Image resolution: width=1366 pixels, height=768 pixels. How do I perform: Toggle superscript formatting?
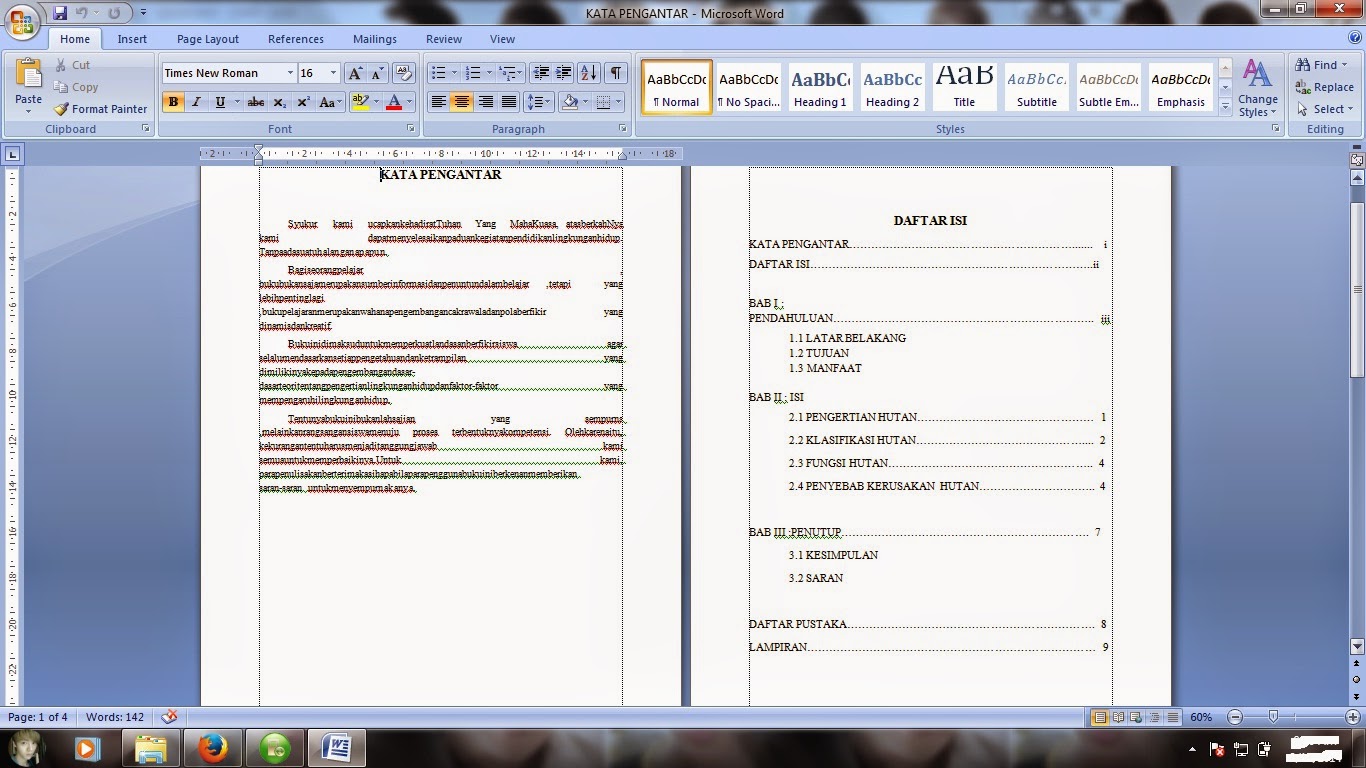click(303, 102)
